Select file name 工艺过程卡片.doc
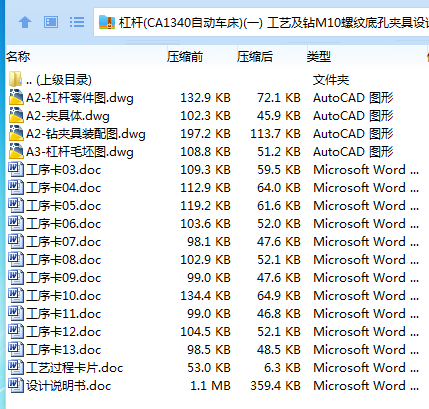Viewport: 429px width, 409px height. tap(75, 368)
